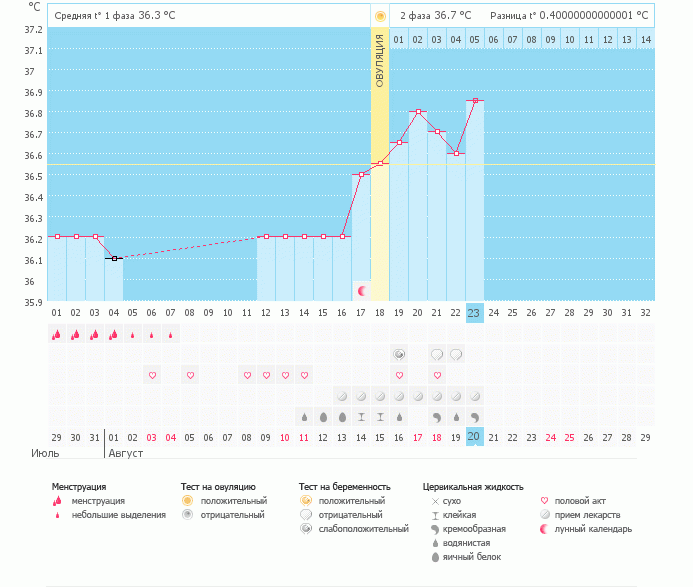The image size is (693, 587).
Task: Click heart icon for cycle day 21
Action: (438, 375)
